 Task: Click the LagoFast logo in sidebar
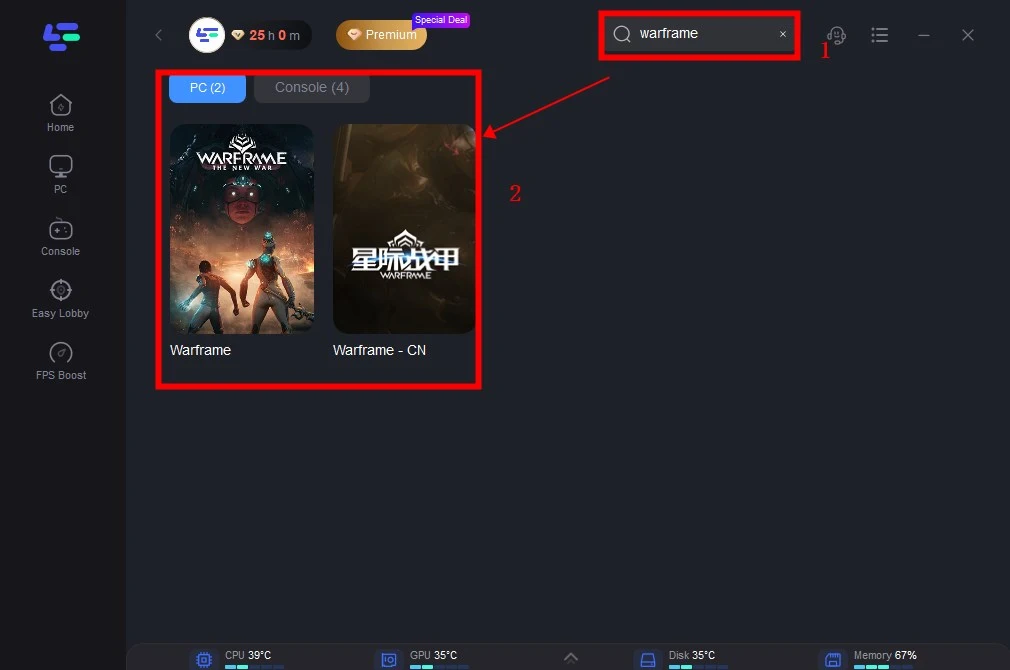click(x=61, y=36)
